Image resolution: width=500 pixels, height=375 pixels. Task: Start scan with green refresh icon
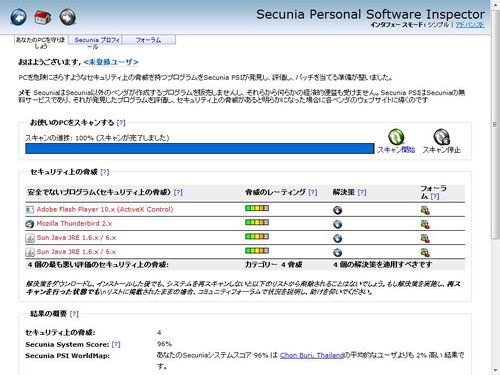[x=396, y=137]
